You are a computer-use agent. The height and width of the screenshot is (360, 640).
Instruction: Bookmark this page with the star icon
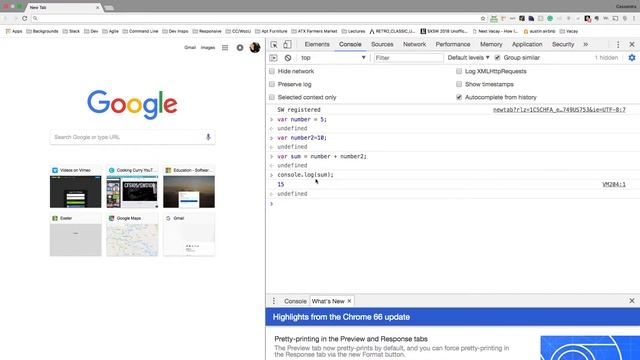pyautogui.click(x=483, y=18)
